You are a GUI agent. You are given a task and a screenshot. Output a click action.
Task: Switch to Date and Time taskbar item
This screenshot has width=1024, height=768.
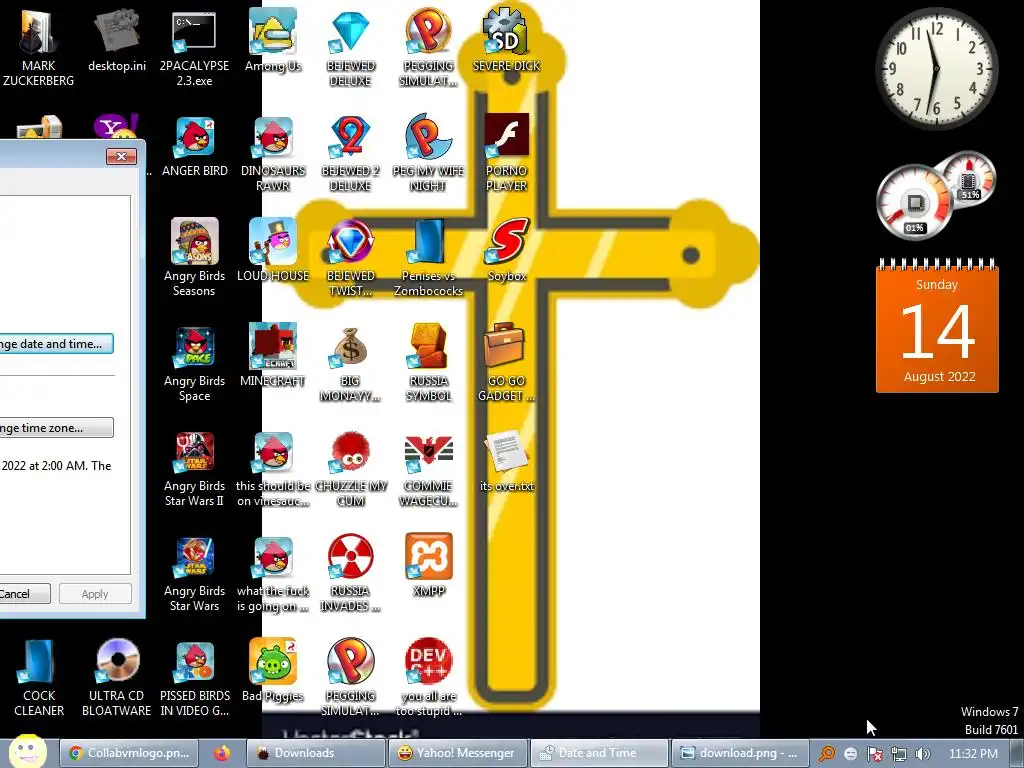[600, 753]
